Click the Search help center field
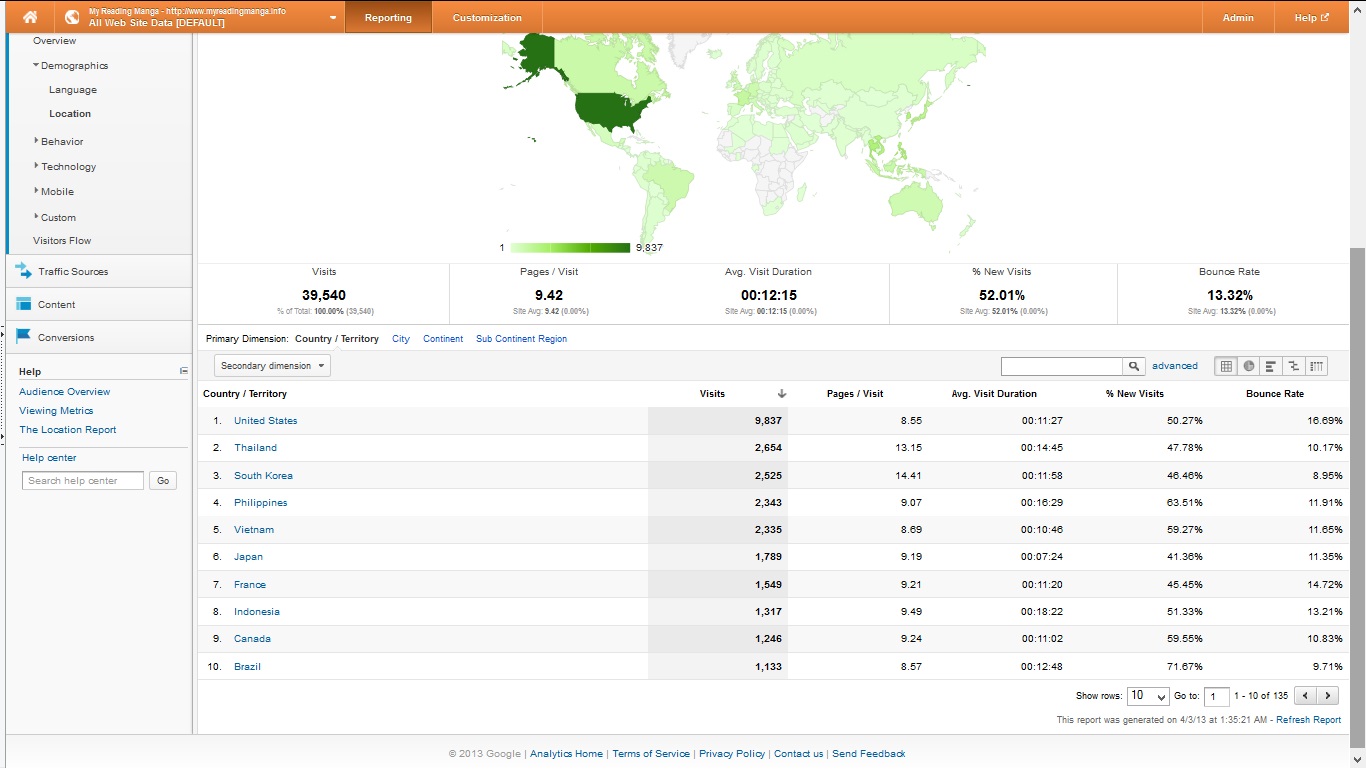Image resolution: width=1366 pixels, height=777 pixels. click(x=83, y=481)
